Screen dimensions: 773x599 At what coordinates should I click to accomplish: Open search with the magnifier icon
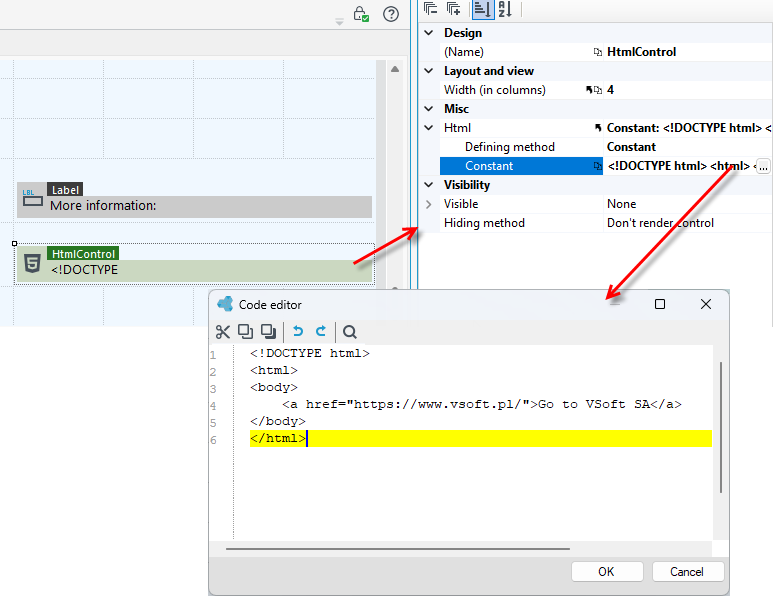coord(350,332)
